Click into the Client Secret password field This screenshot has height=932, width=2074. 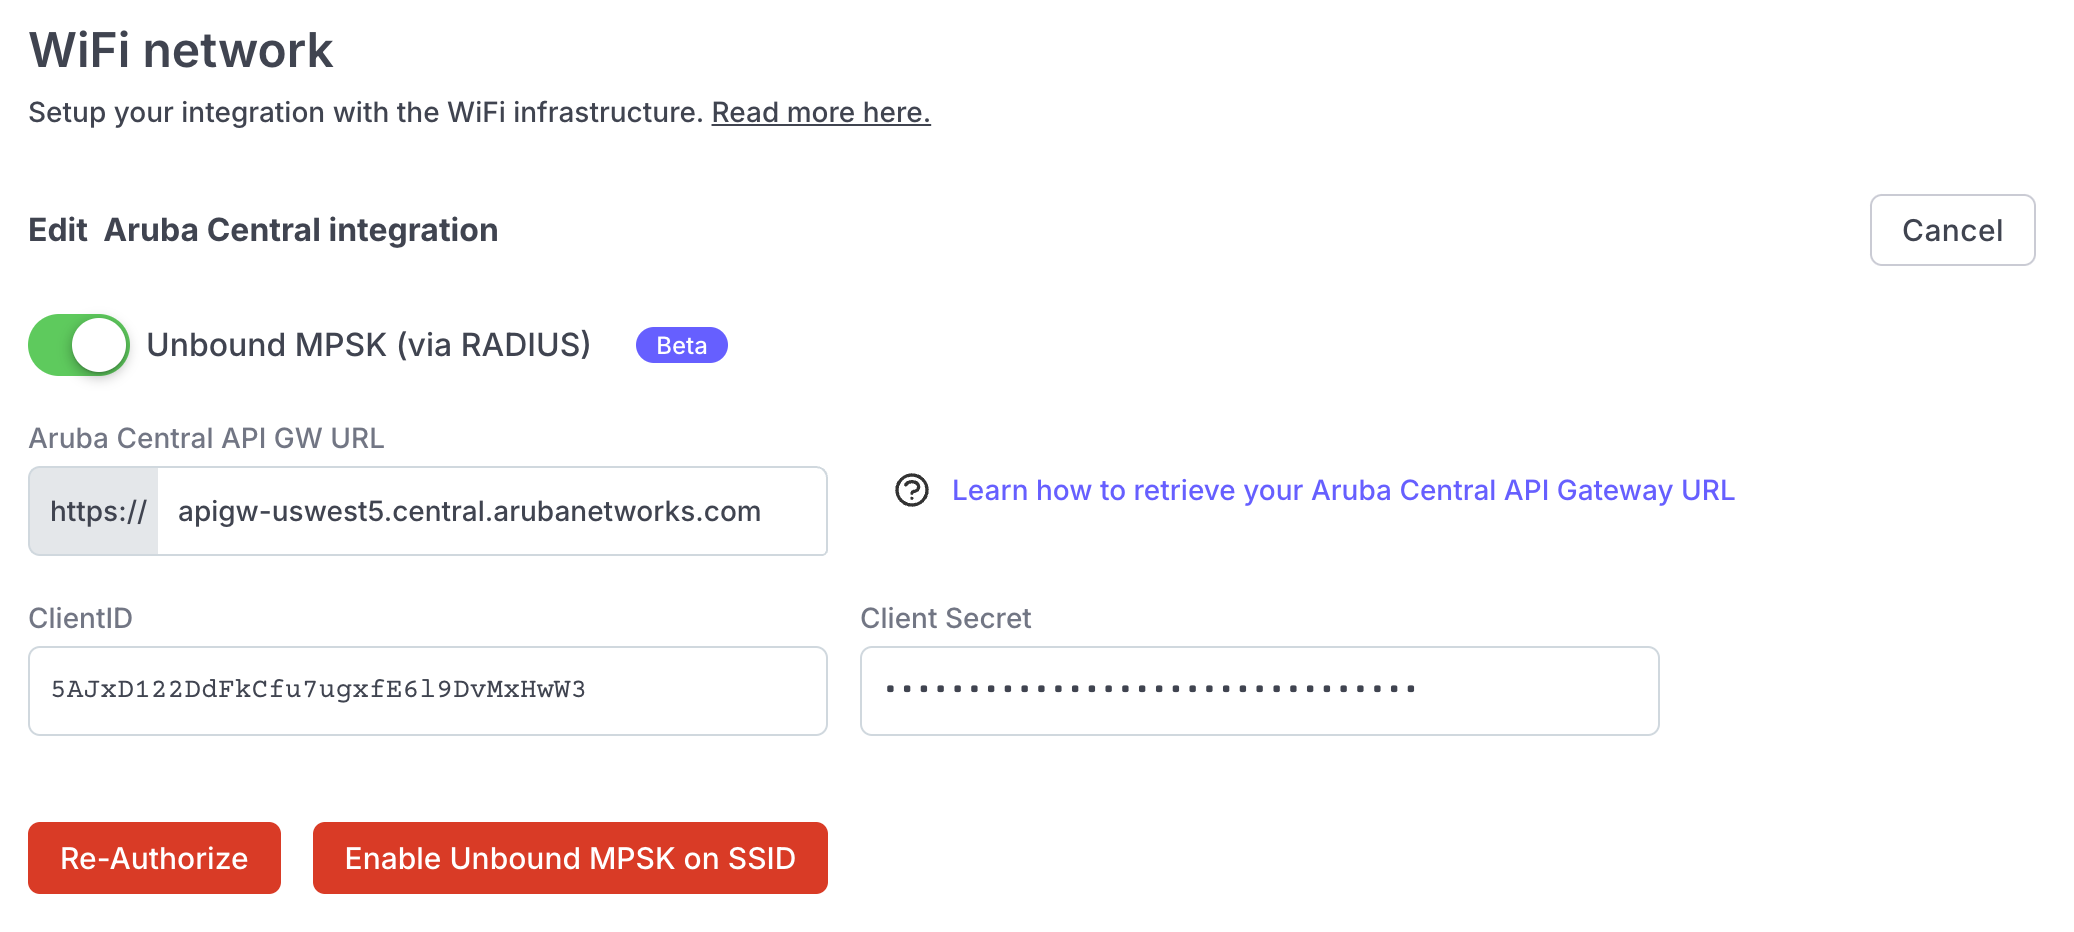pos(1260,691)
